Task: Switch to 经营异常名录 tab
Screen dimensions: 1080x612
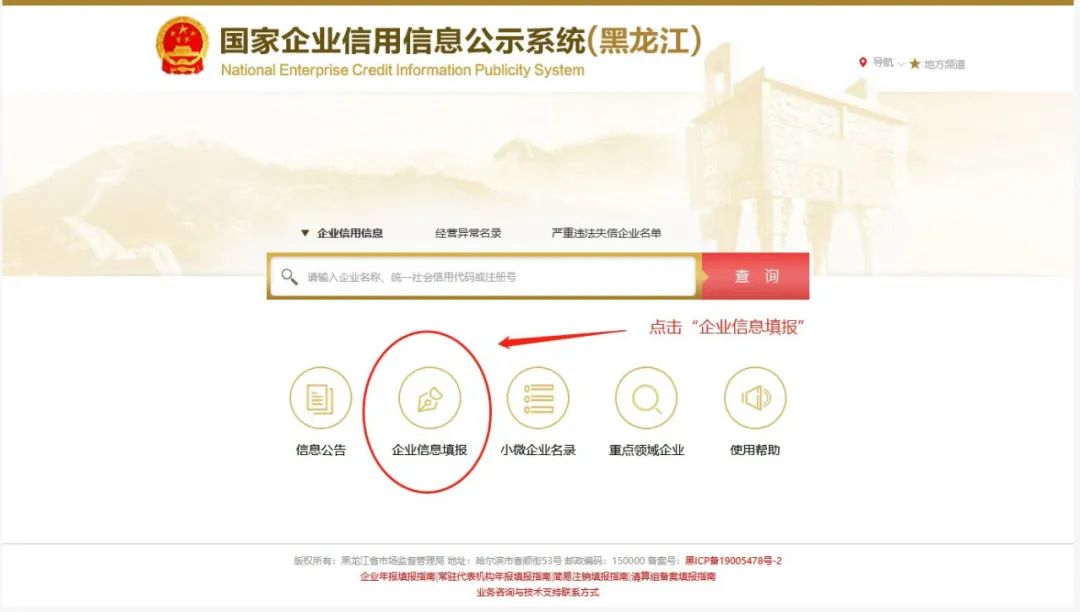Action: click(468, 233)
